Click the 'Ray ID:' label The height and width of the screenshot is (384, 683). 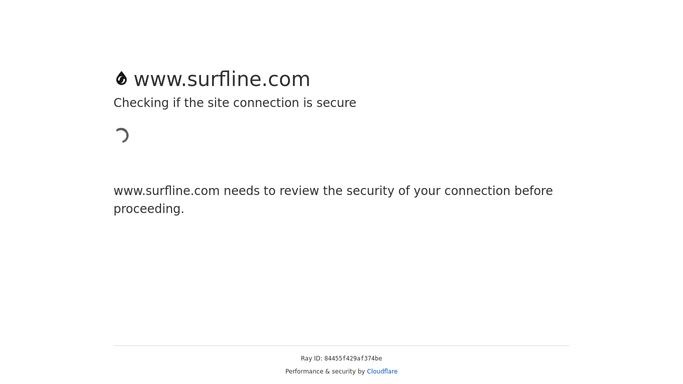tap(311, 359)
